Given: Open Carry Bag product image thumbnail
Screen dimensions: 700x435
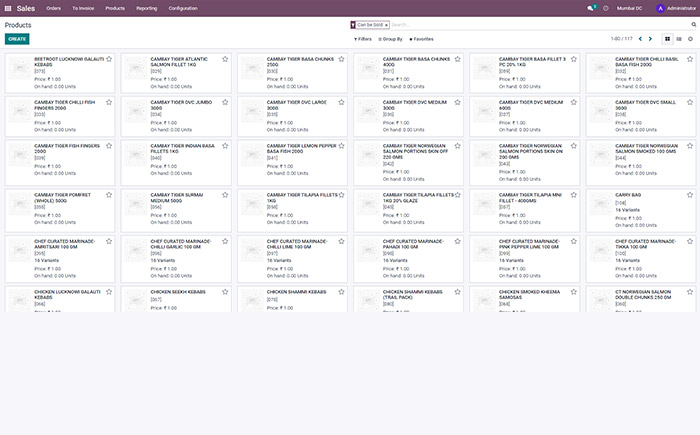Looking at the screenshot, I should [600, 204].
